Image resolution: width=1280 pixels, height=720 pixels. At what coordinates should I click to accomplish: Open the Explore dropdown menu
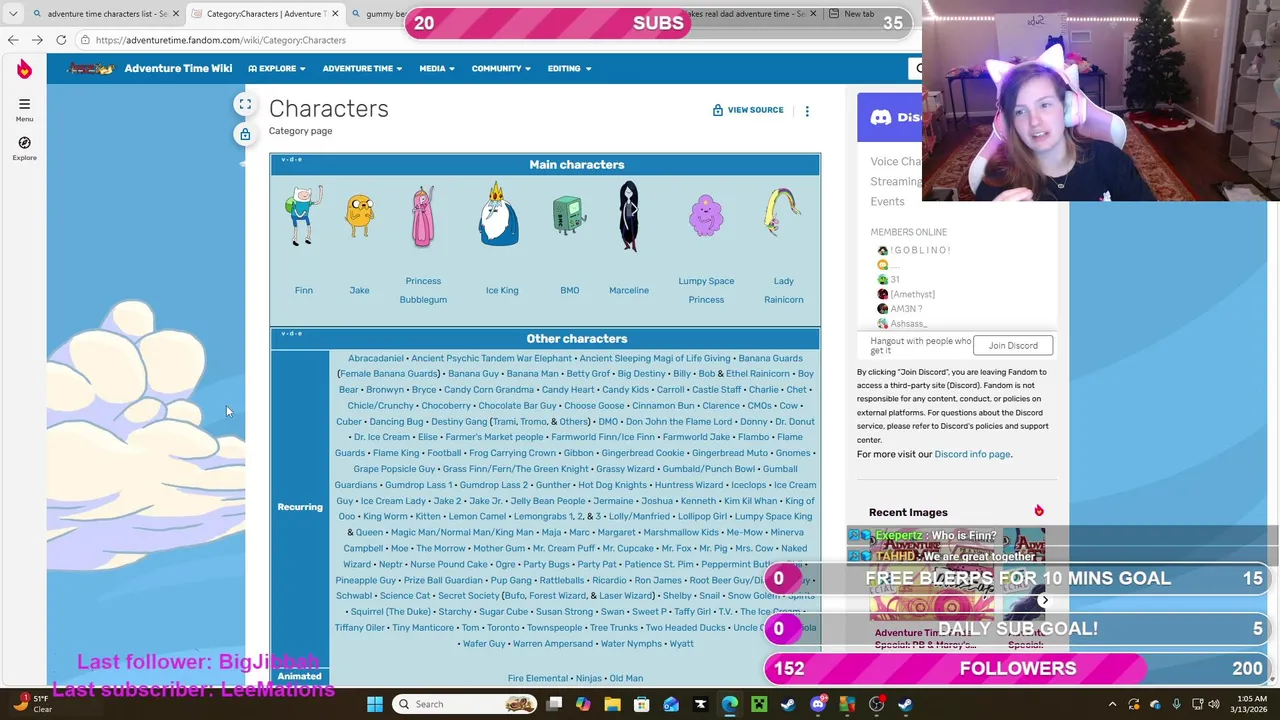pyautogui.click(x=277, y=69)
